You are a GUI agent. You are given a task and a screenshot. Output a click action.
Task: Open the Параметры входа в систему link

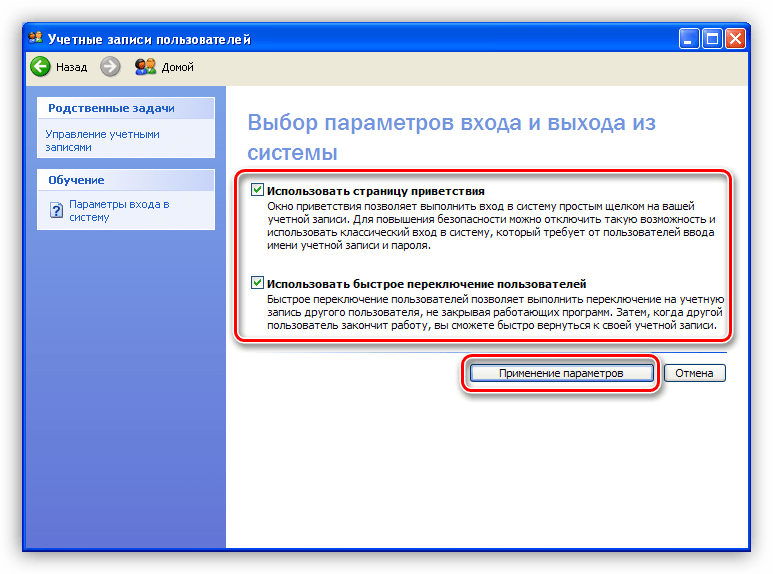[x=119, y=211]
